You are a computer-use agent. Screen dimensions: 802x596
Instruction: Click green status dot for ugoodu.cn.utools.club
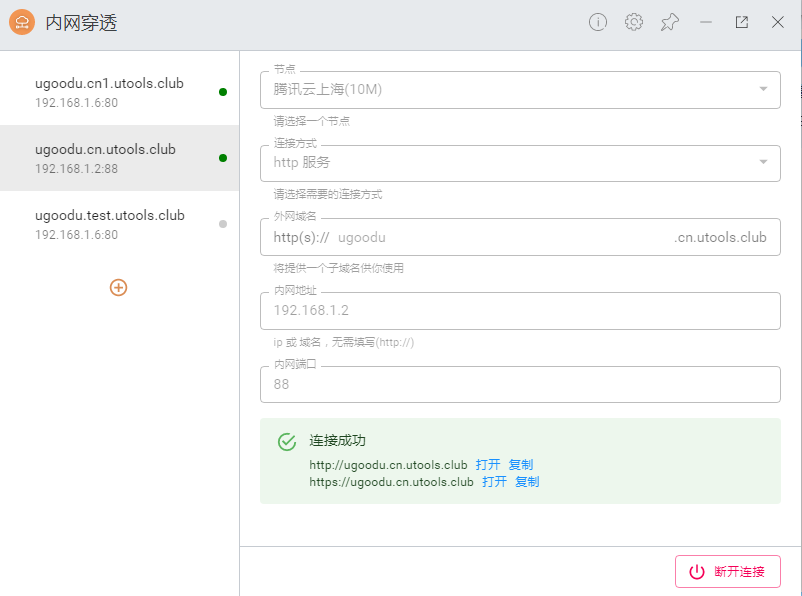pos(223,158)
